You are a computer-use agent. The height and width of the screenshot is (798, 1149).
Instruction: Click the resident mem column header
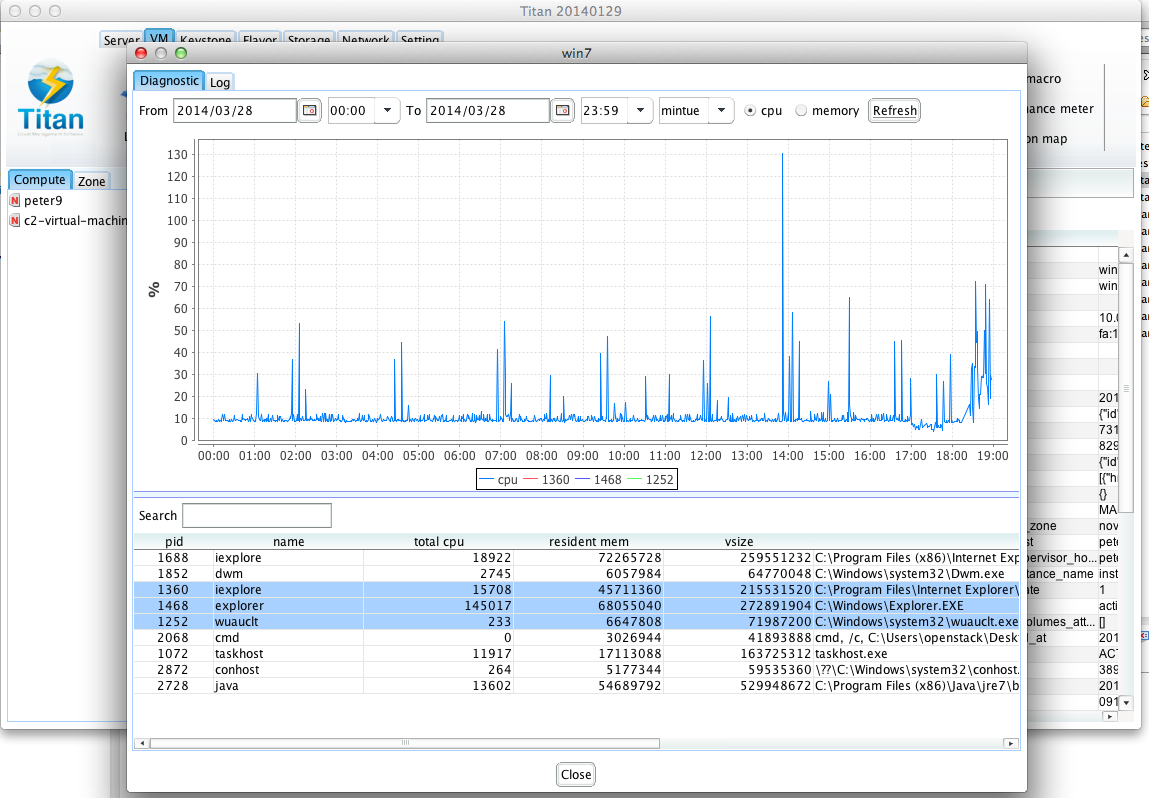point(588,542)
